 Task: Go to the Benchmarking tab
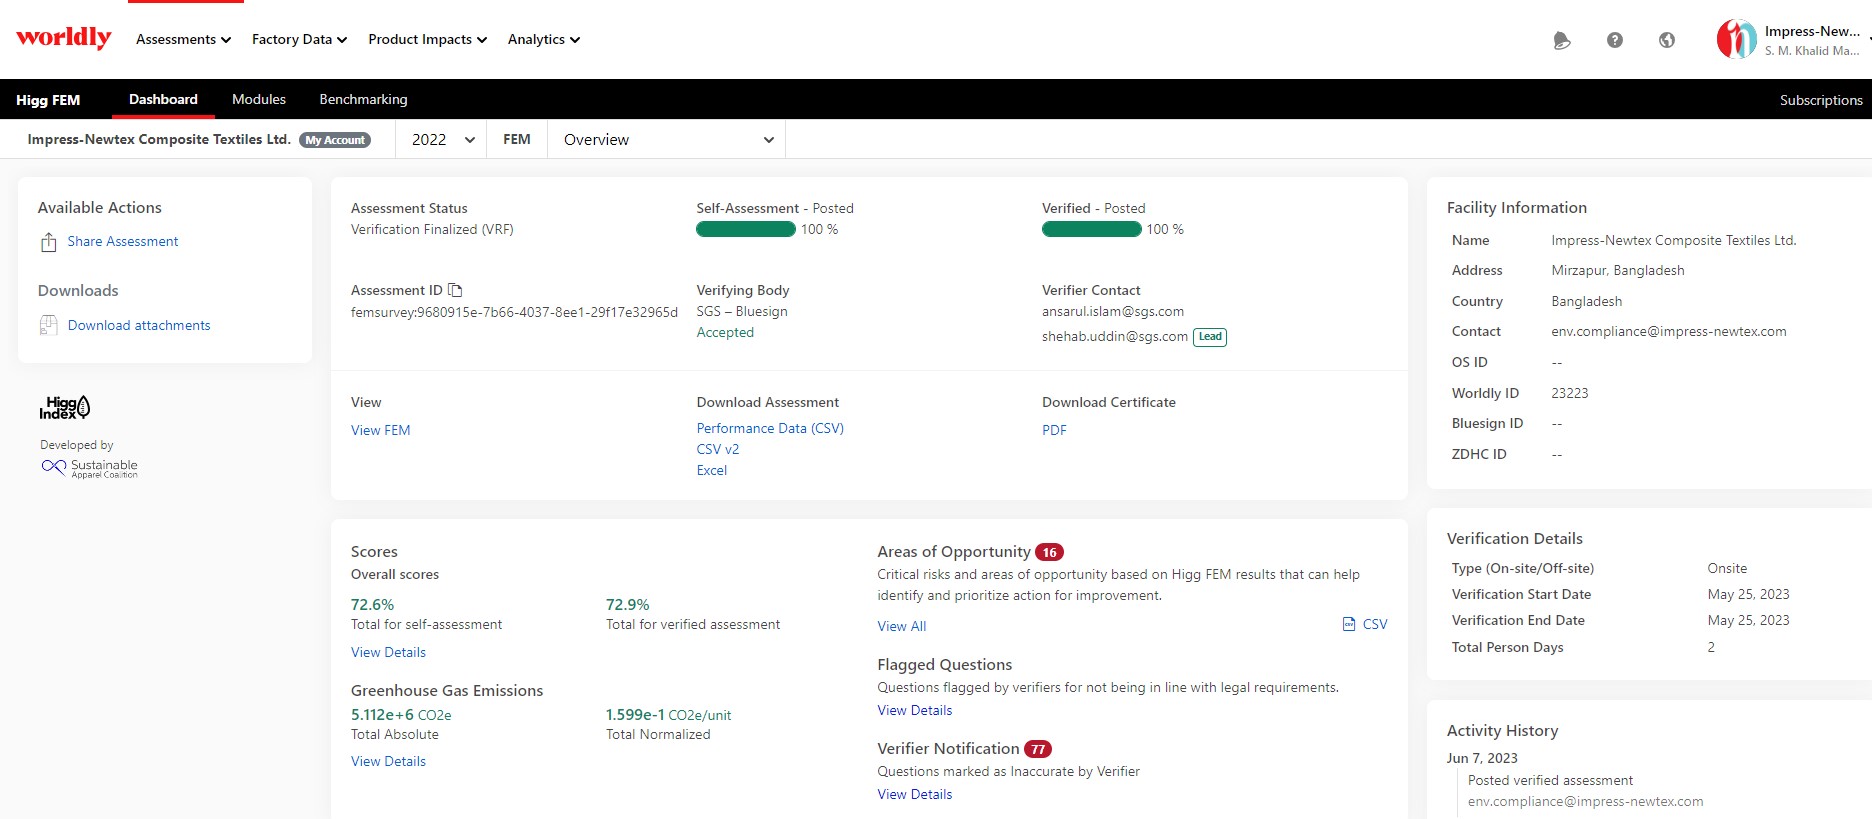click(363, 99)
